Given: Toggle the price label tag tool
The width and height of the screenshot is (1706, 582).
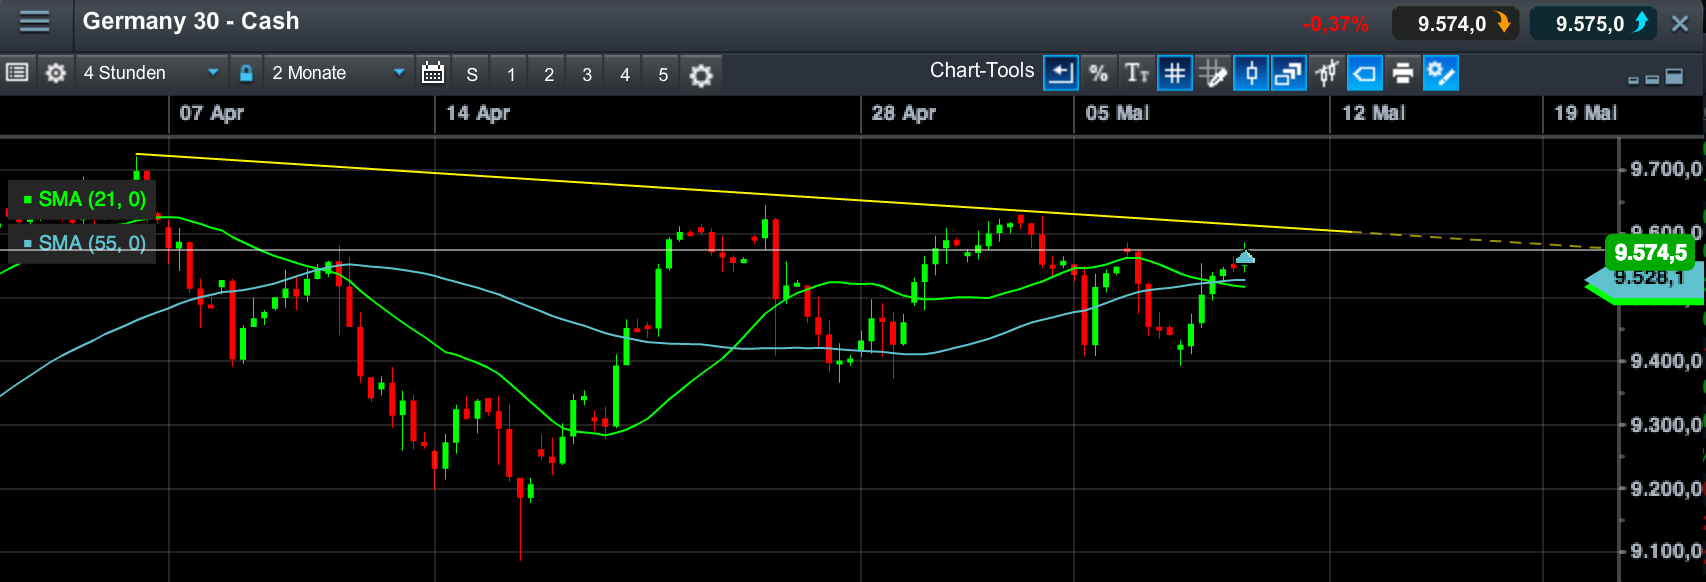Looking at the screenshot, I should click(1365, 73).
